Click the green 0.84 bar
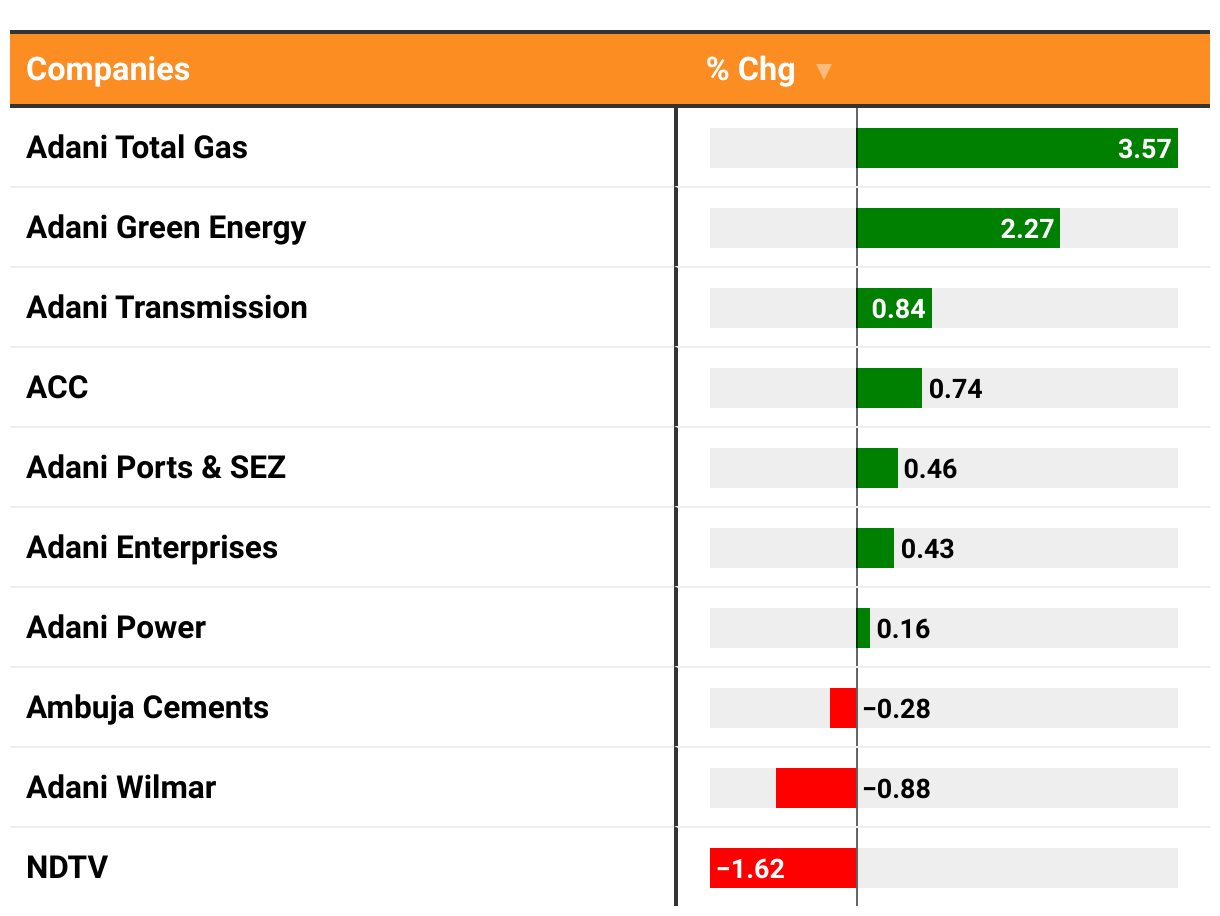Screen dimensions: 1220x916 894,308
